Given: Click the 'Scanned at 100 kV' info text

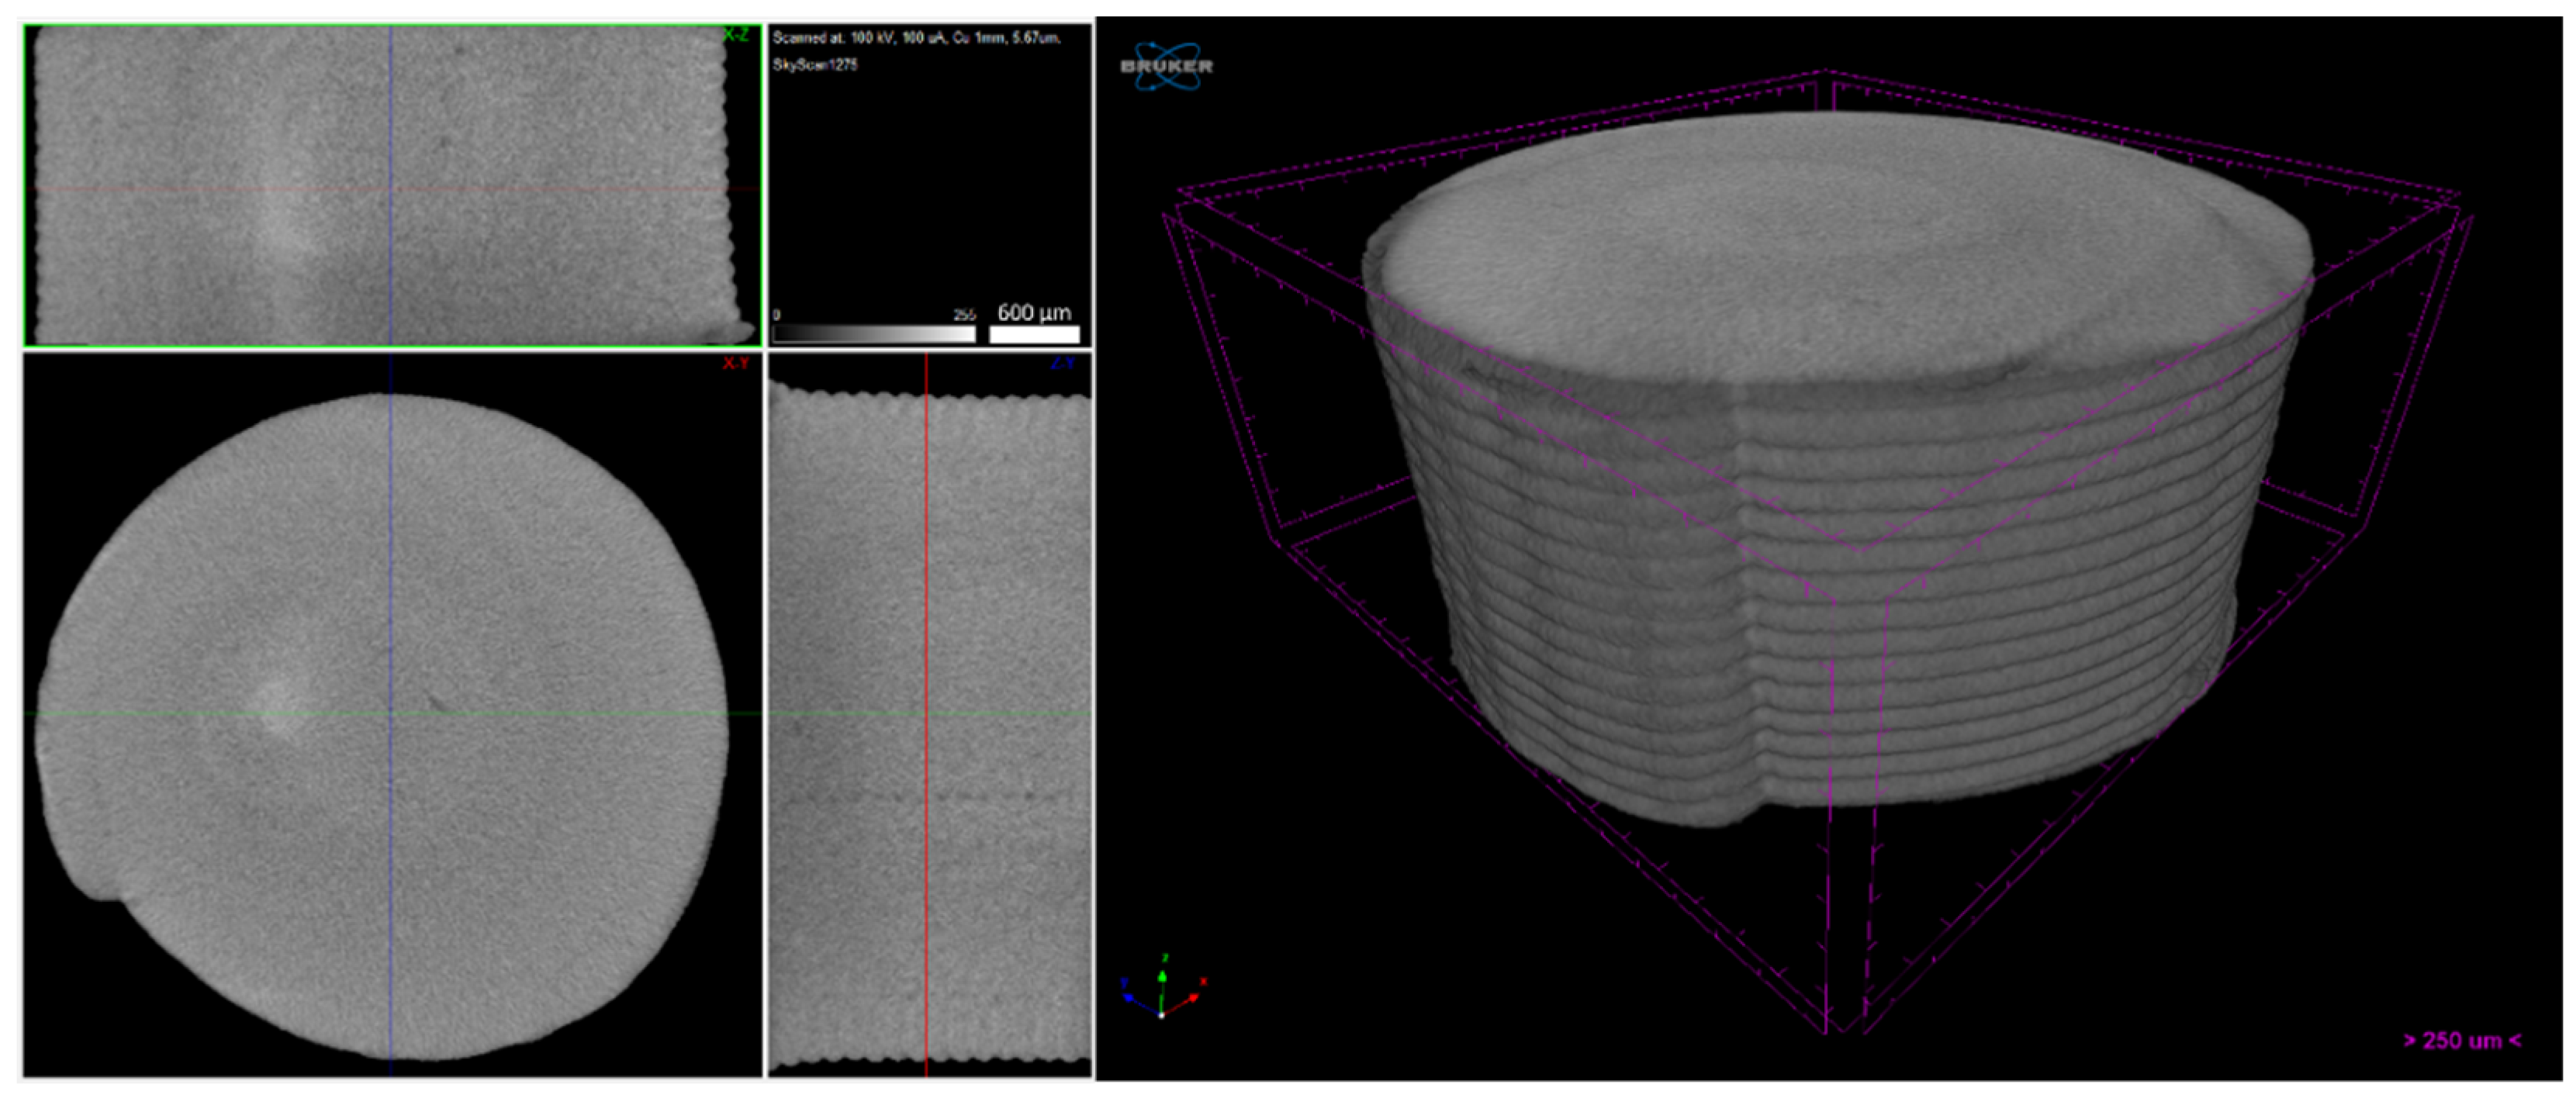Looking at the screenshot, I should coord(916,38).
